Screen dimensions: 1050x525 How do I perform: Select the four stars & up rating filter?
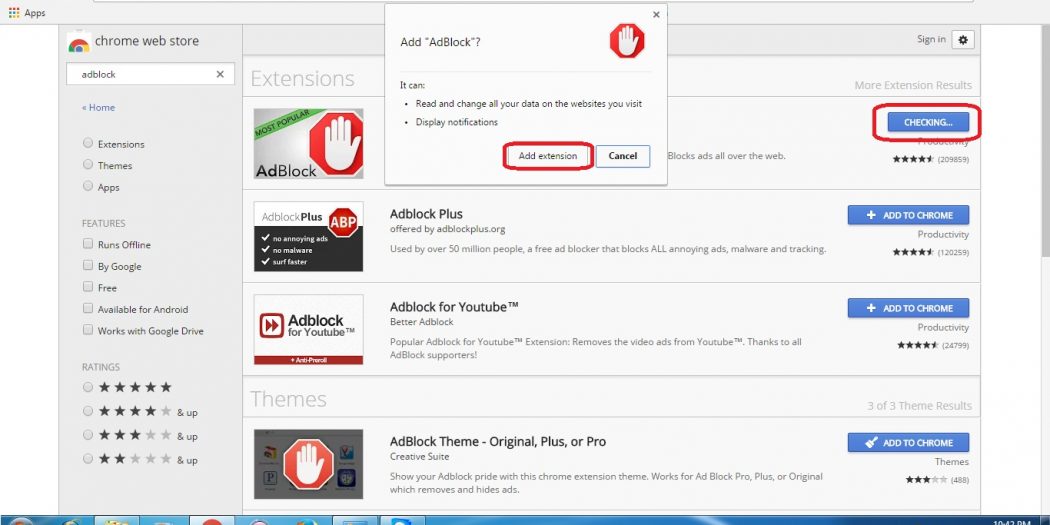click(88, 411)
